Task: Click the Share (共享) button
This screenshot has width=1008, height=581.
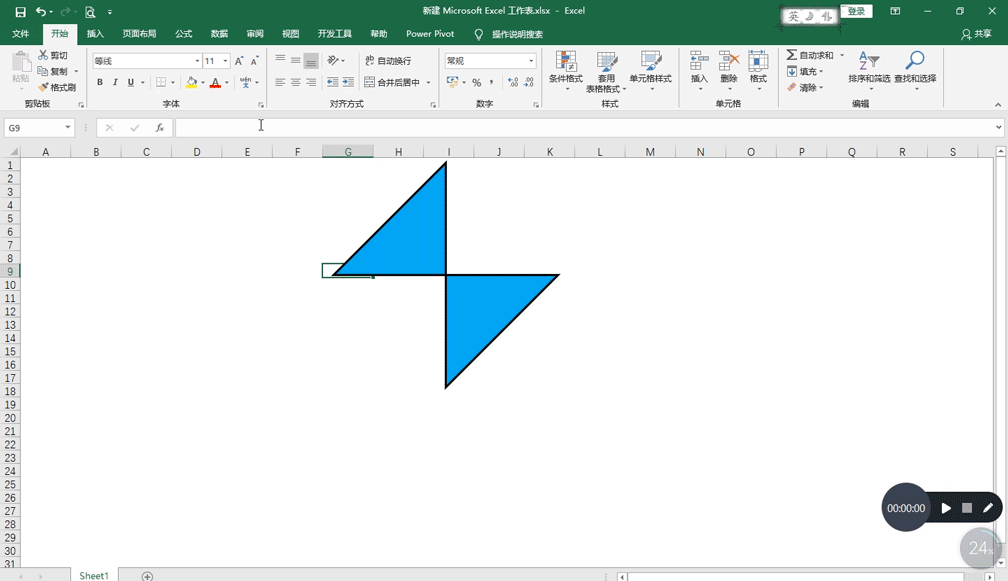Action: click(x=976, y=34)
